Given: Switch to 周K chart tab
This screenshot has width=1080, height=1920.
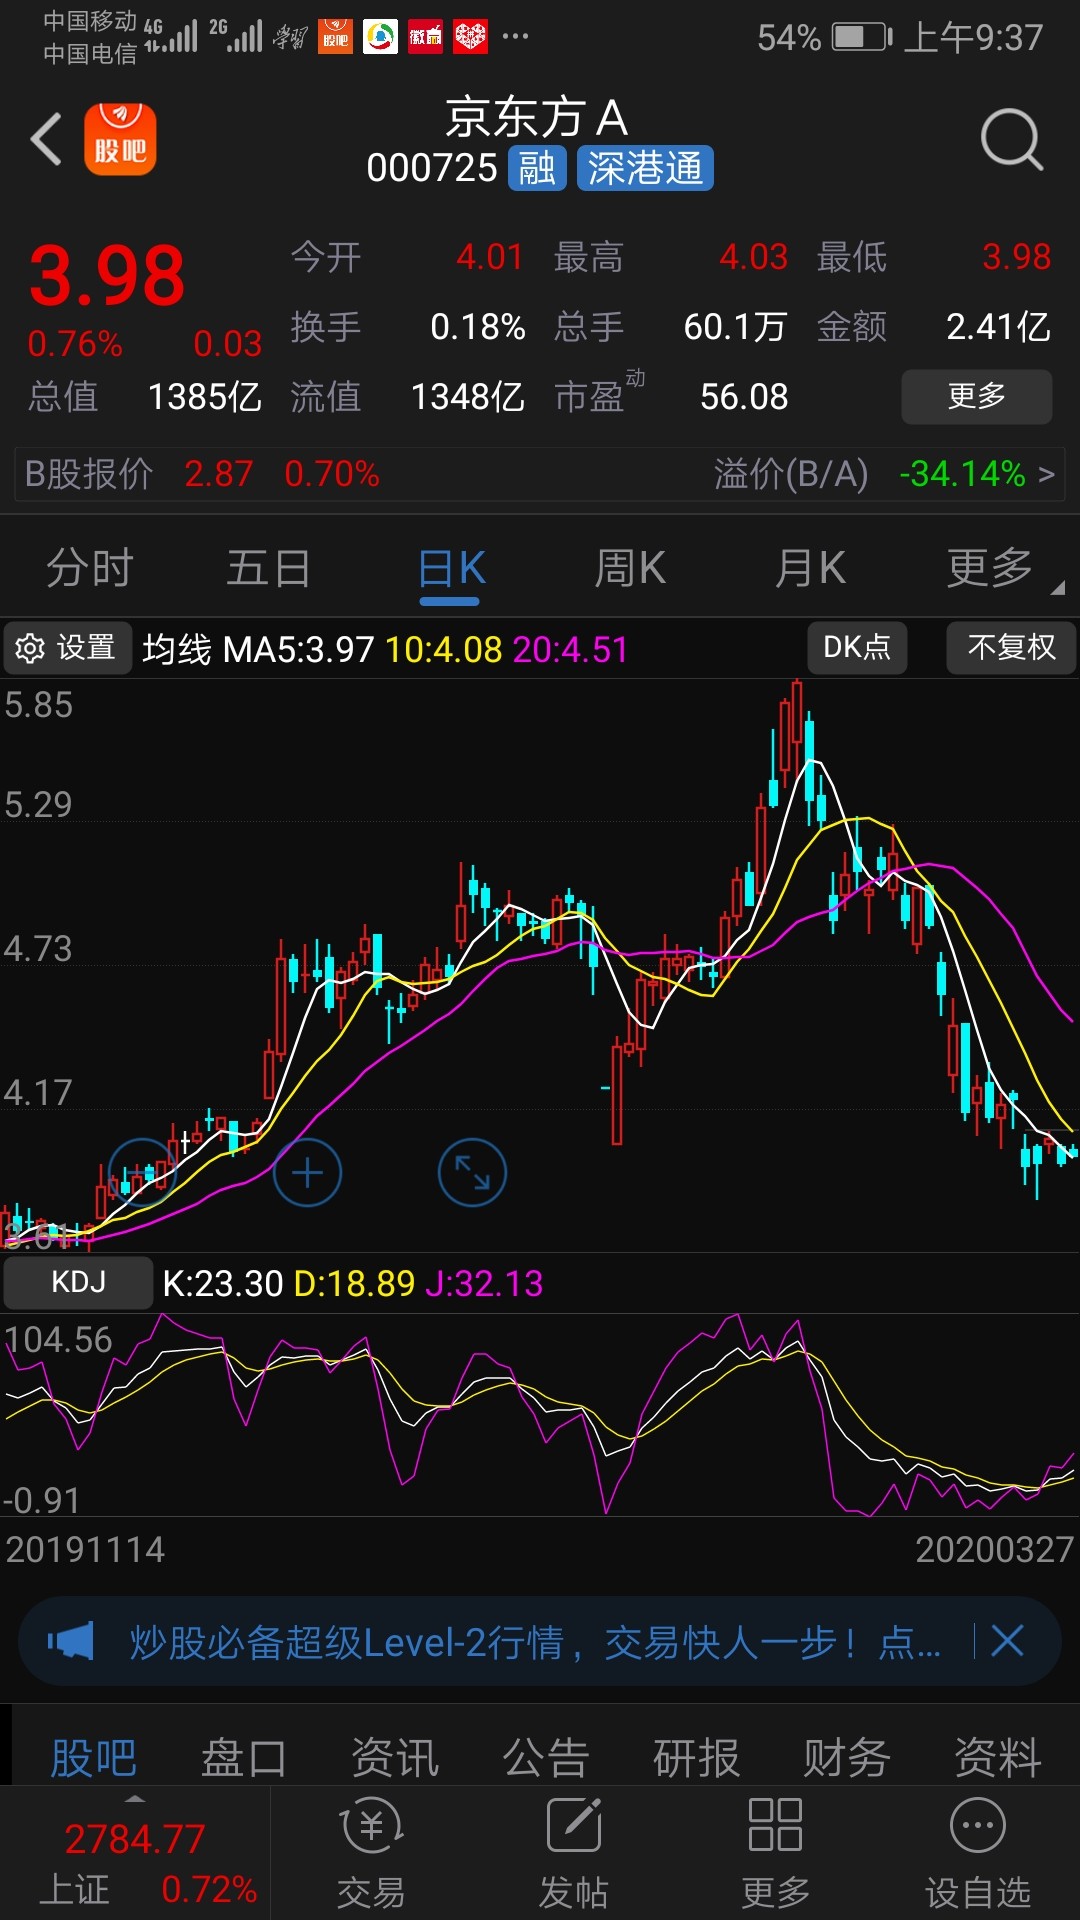Looking at the screenshot, I should pos(630,568).
